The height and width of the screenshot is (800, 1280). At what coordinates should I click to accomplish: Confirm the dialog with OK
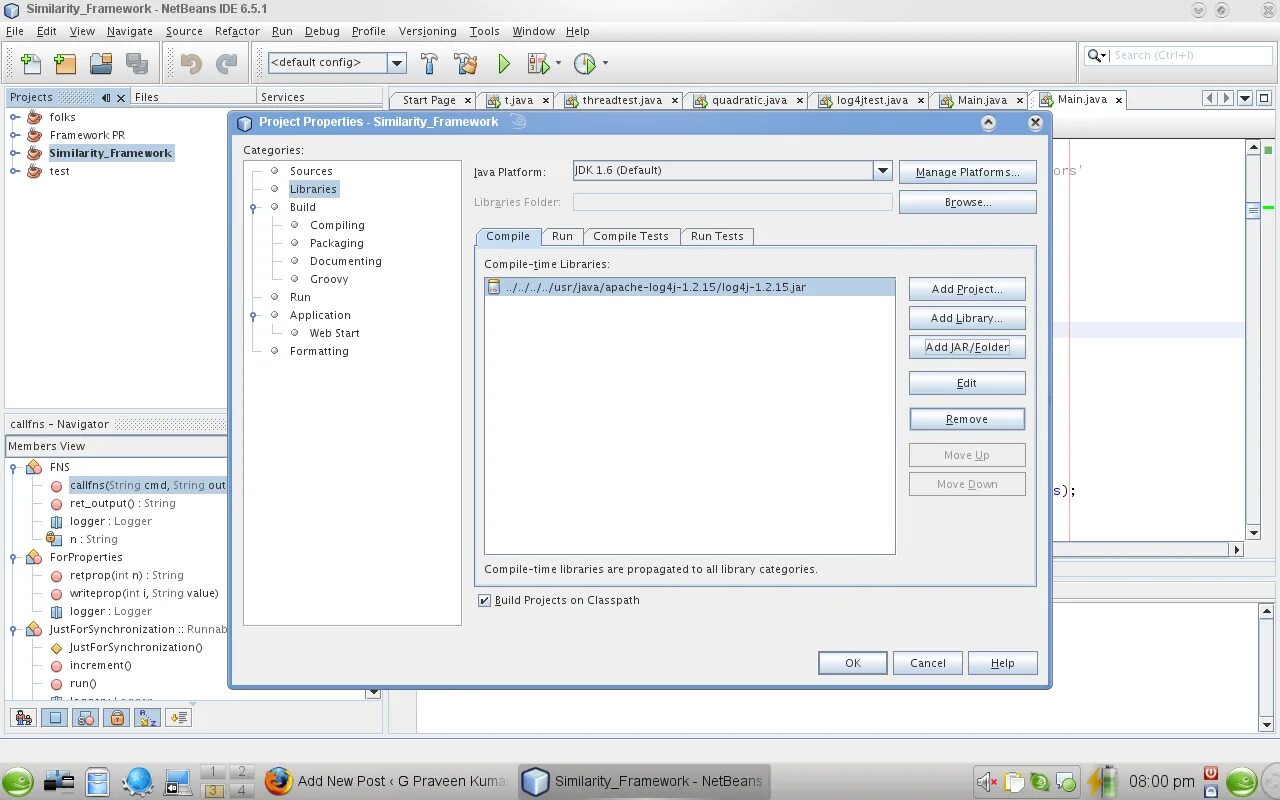click(853, 663)
